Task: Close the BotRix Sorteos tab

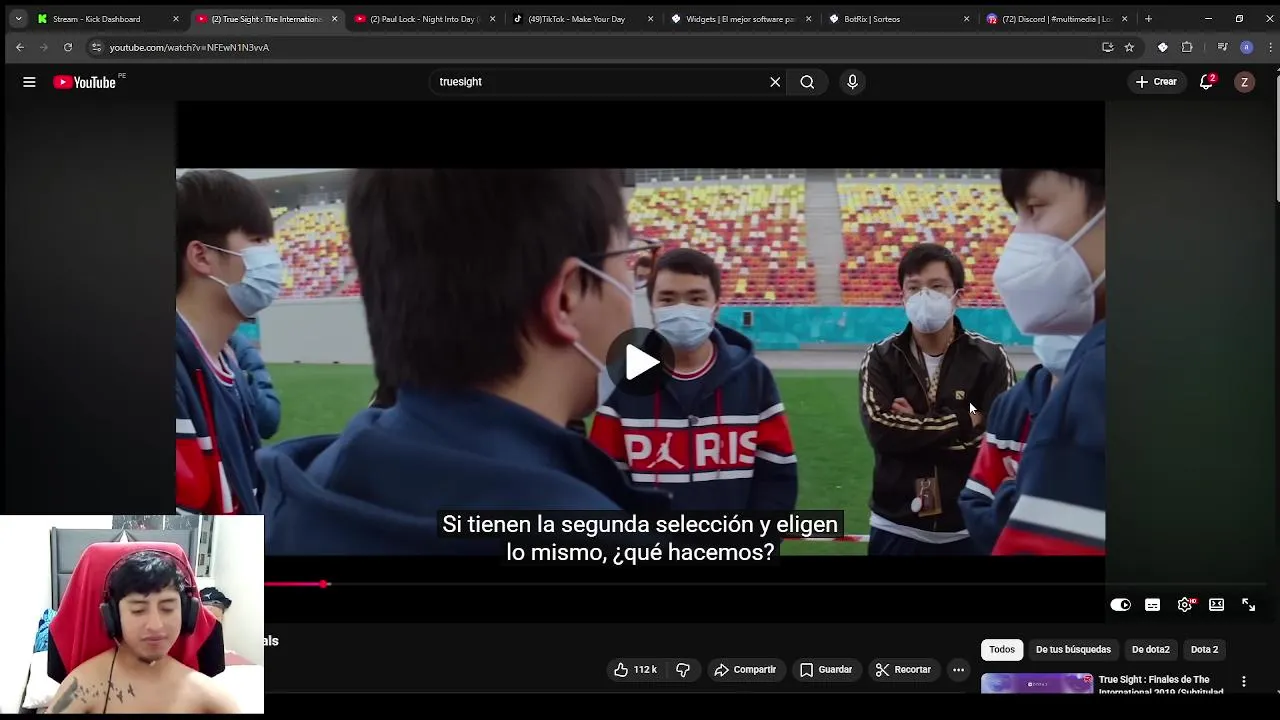Action: 966,19
